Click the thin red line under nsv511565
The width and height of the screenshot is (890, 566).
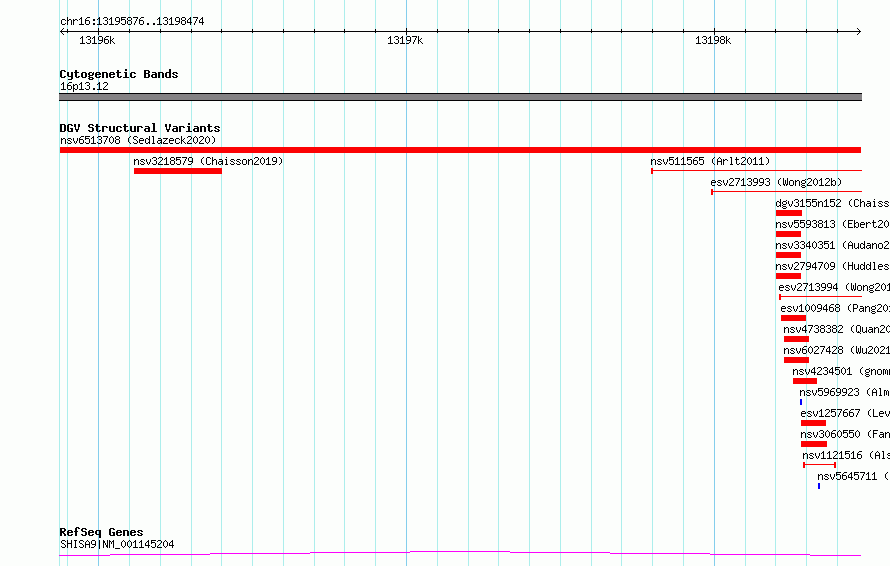(x=757, y=171)
